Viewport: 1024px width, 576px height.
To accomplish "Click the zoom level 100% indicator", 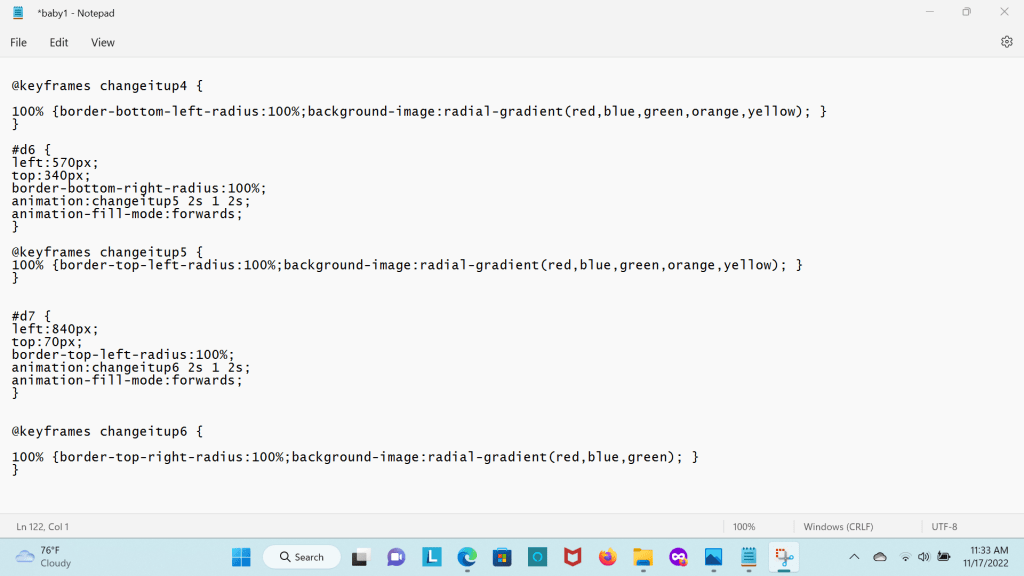I will coord(744,527).
